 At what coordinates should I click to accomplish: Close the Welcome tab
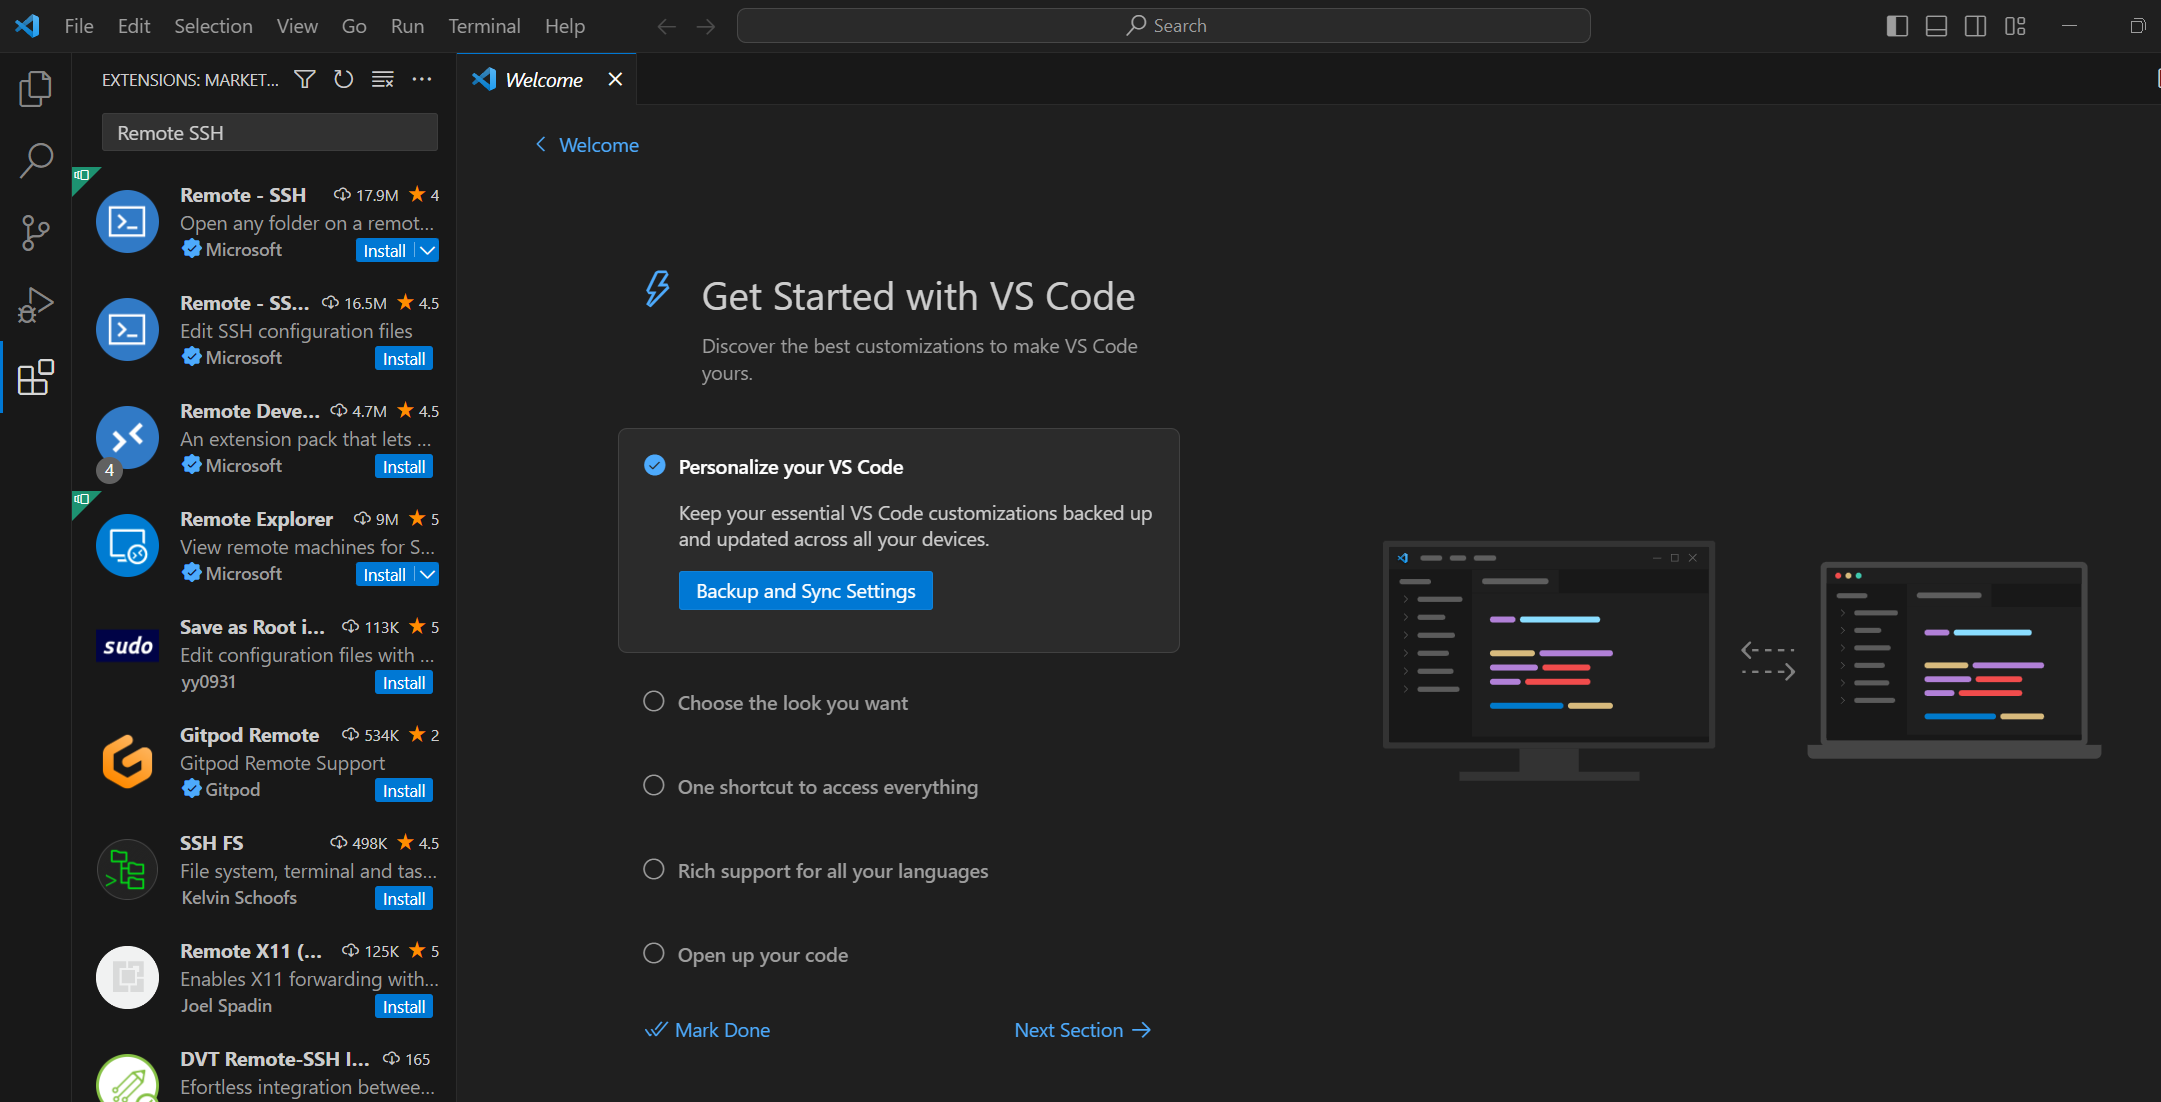click(615, 79)
